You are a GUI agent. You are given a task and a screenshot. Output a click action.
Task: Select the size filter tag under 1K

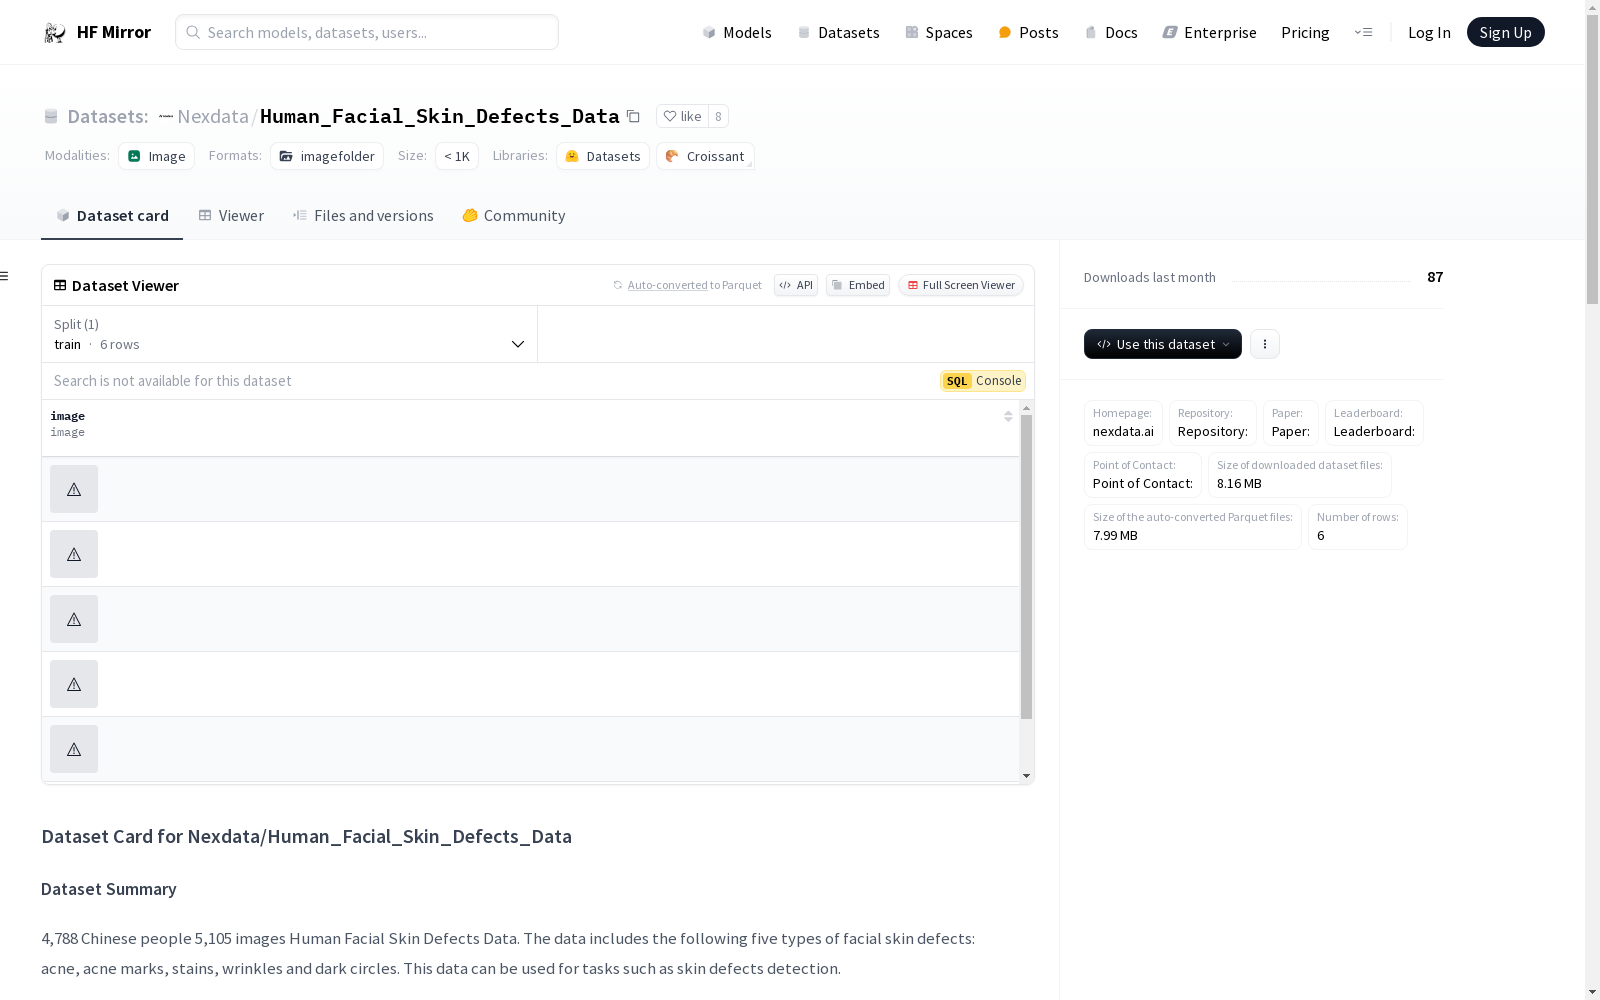point(457,156)
